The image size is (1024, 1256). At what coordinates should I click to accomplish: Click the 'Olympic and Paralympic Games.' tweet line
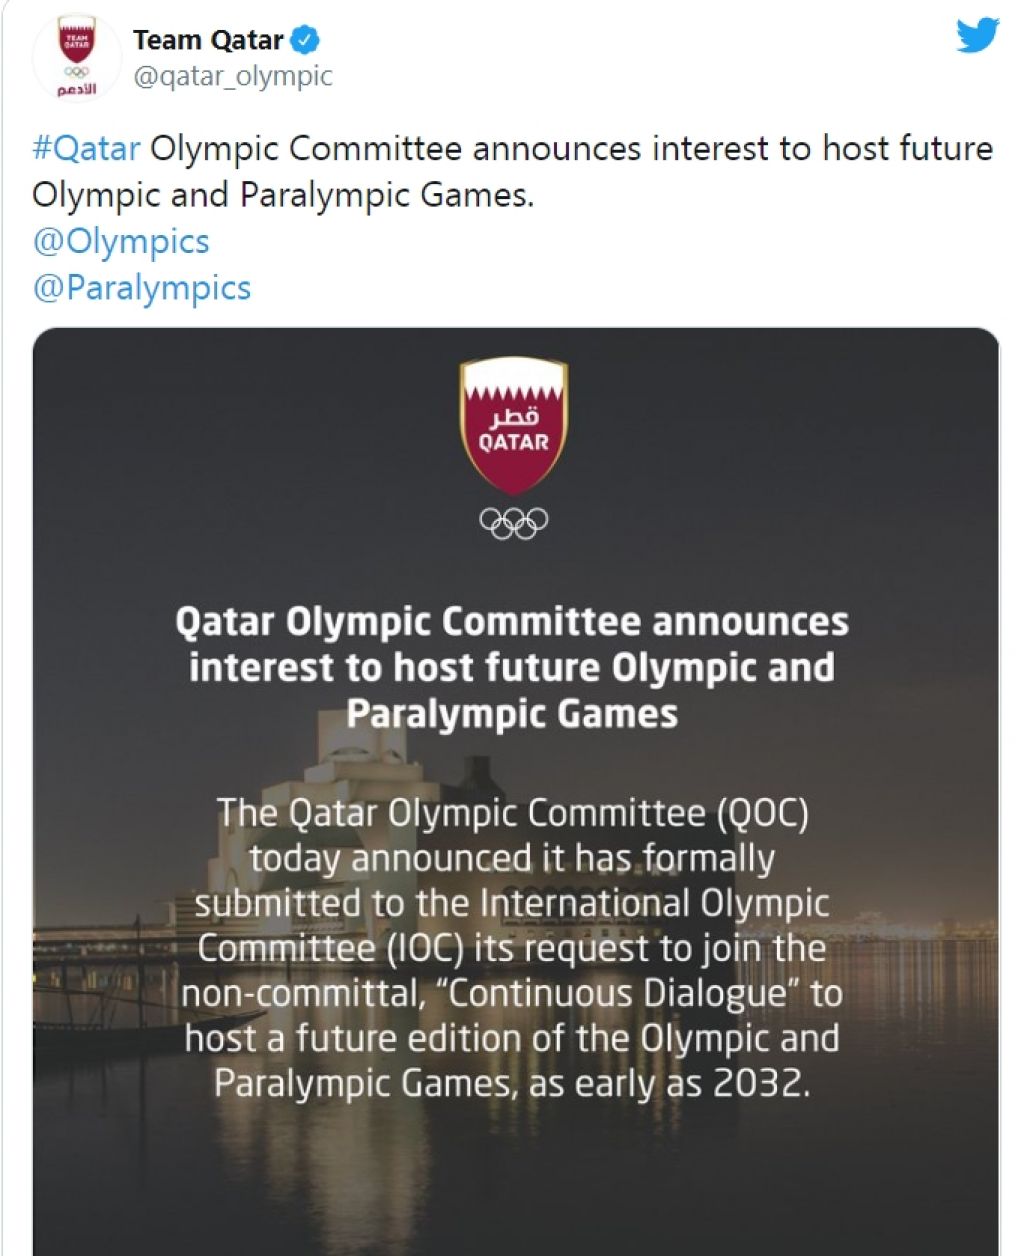click(x=283, y=195)
